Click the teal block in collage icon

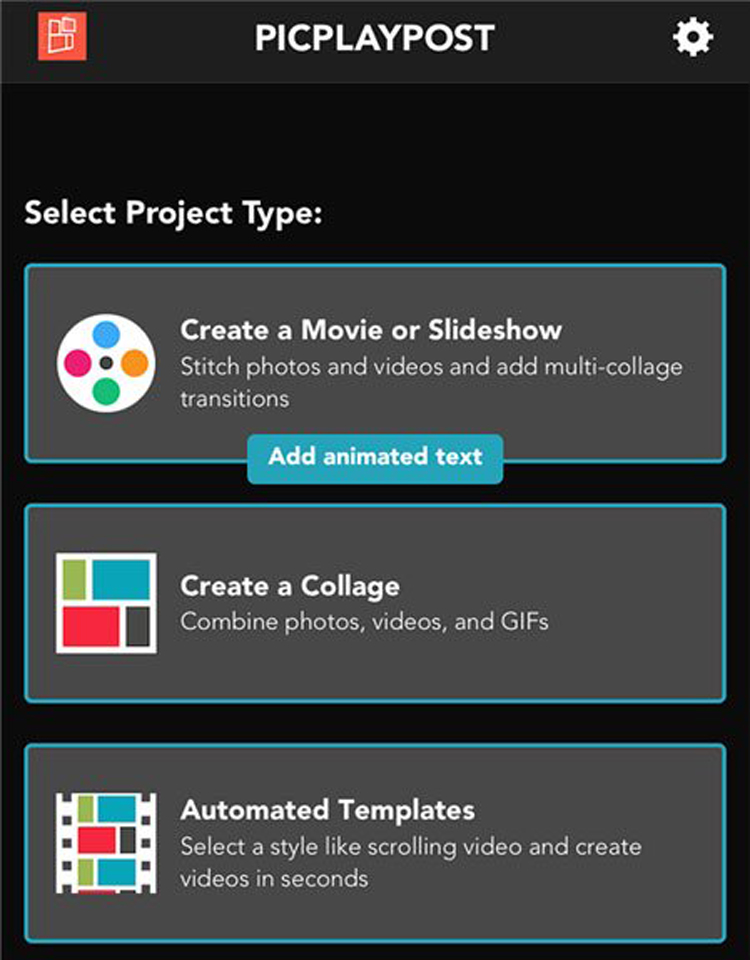click(x=121, y=579)
